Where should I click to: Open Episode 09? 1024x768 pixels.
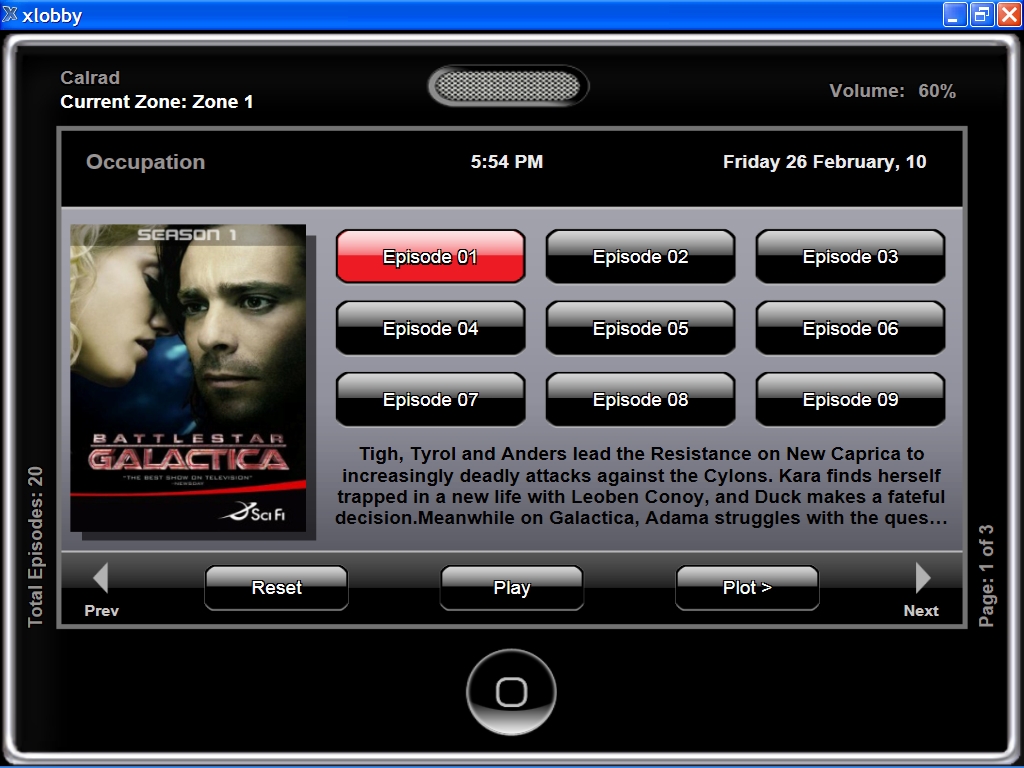850,399
